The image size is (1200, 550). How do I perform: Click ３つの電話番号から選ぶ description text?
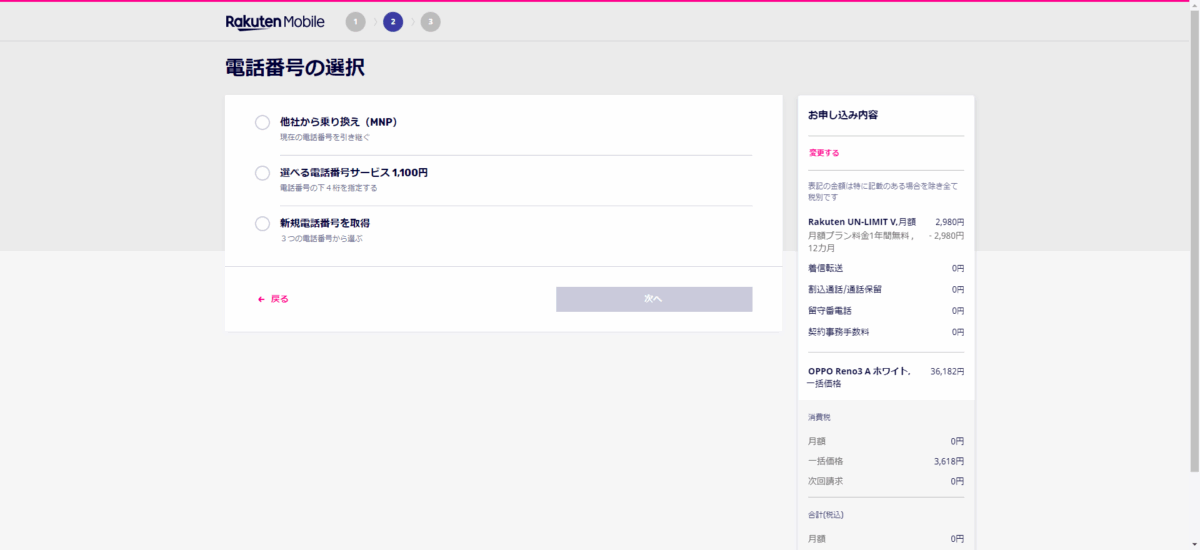321,239
